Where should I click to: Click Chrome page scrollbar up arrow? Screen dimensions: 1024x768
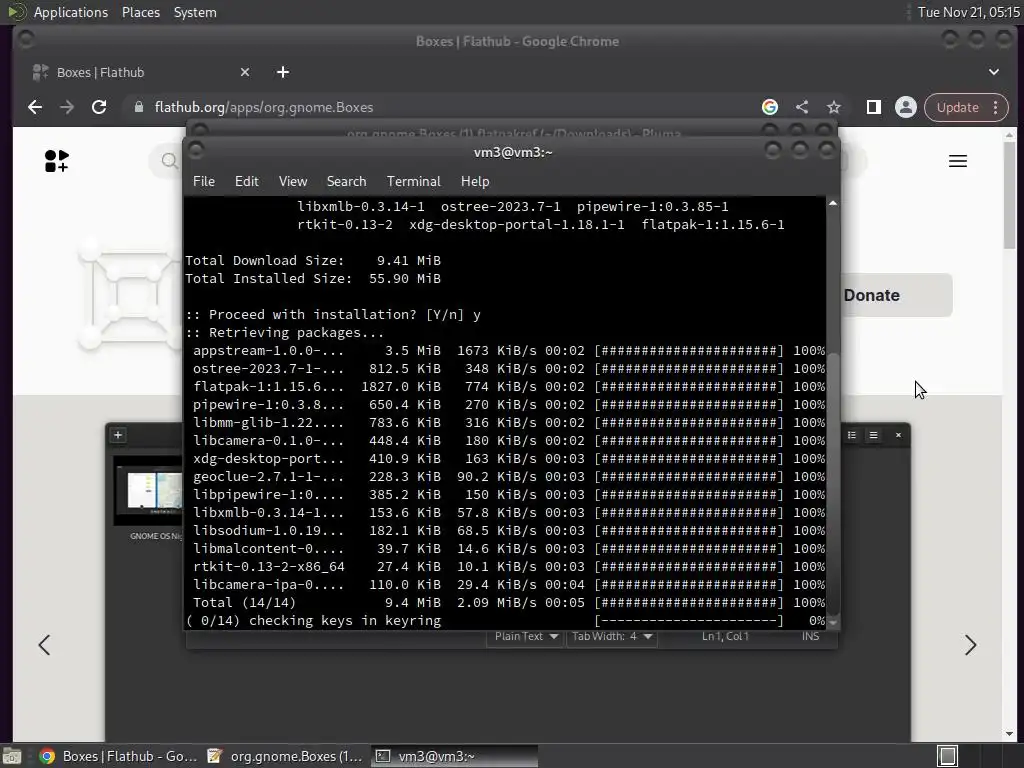[1010, 135]
